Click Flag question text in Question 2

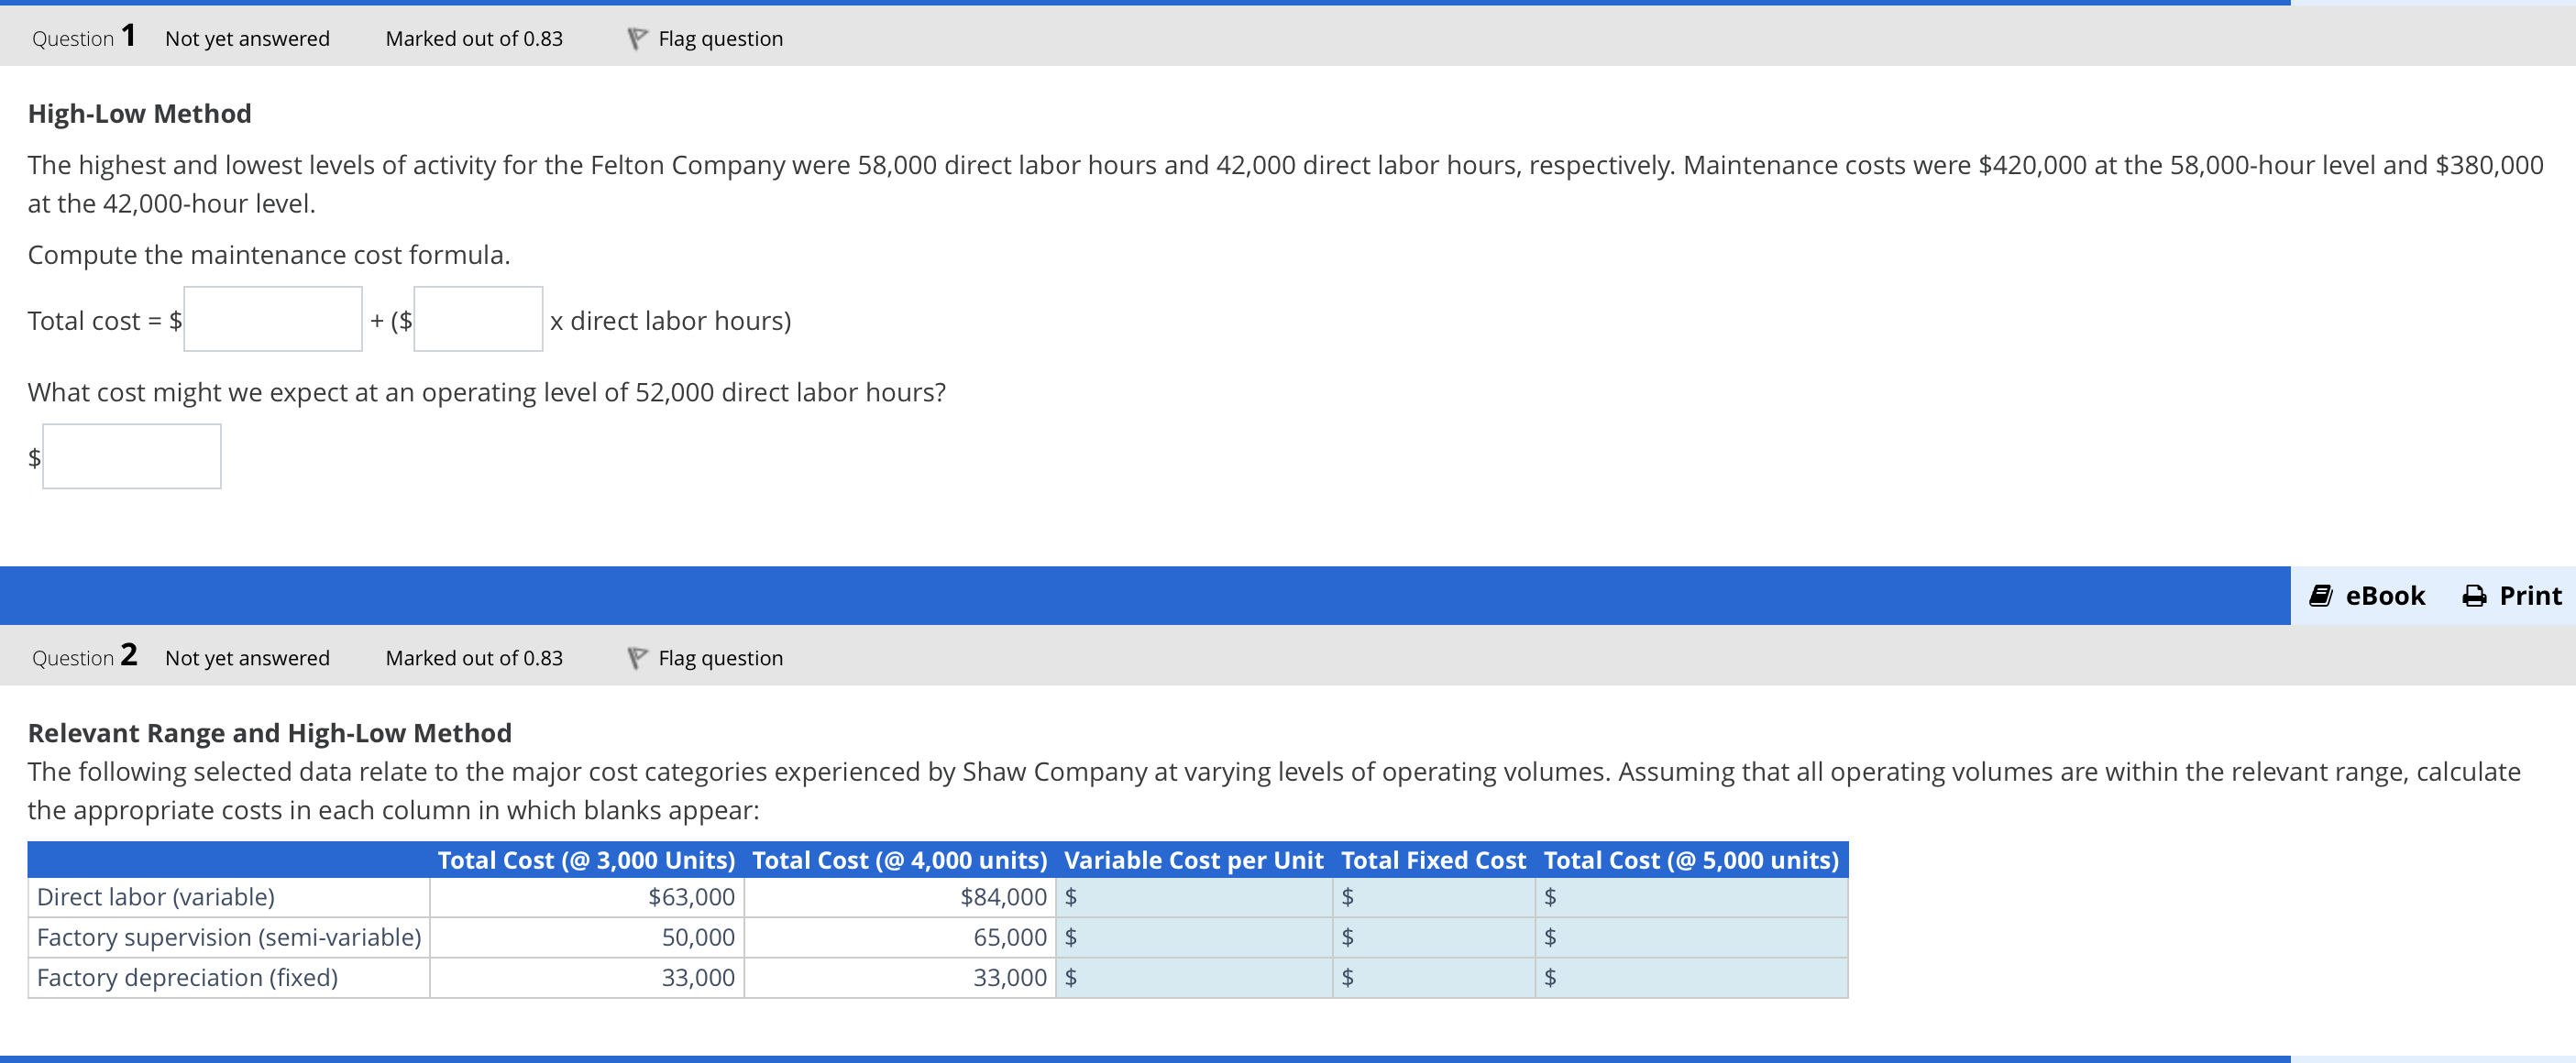pyautogui.click(x=720, y=658)
